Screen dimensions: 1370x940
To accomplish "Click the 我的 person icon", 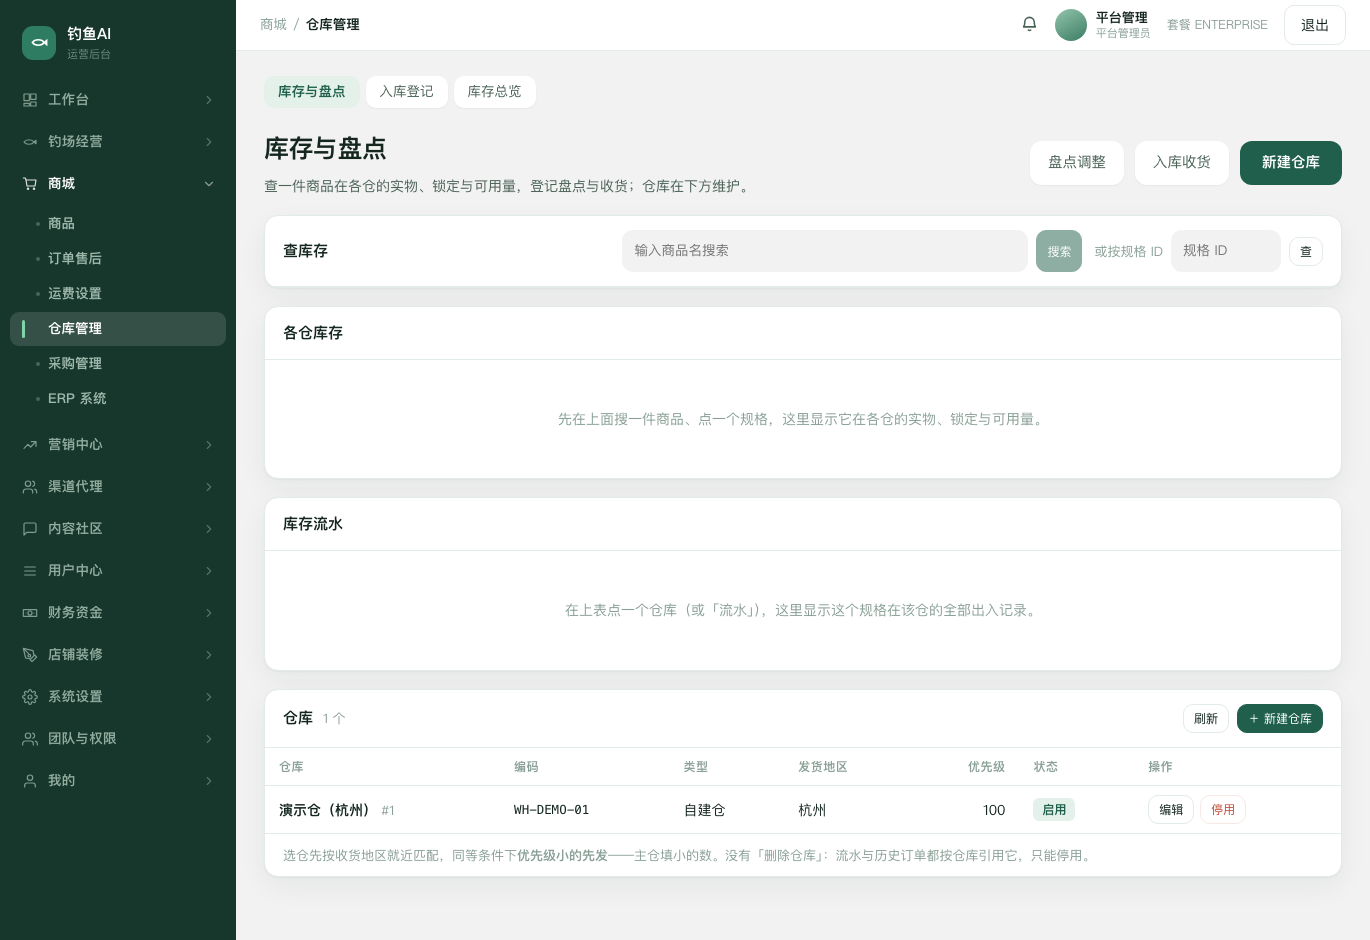I will point(30,781).
